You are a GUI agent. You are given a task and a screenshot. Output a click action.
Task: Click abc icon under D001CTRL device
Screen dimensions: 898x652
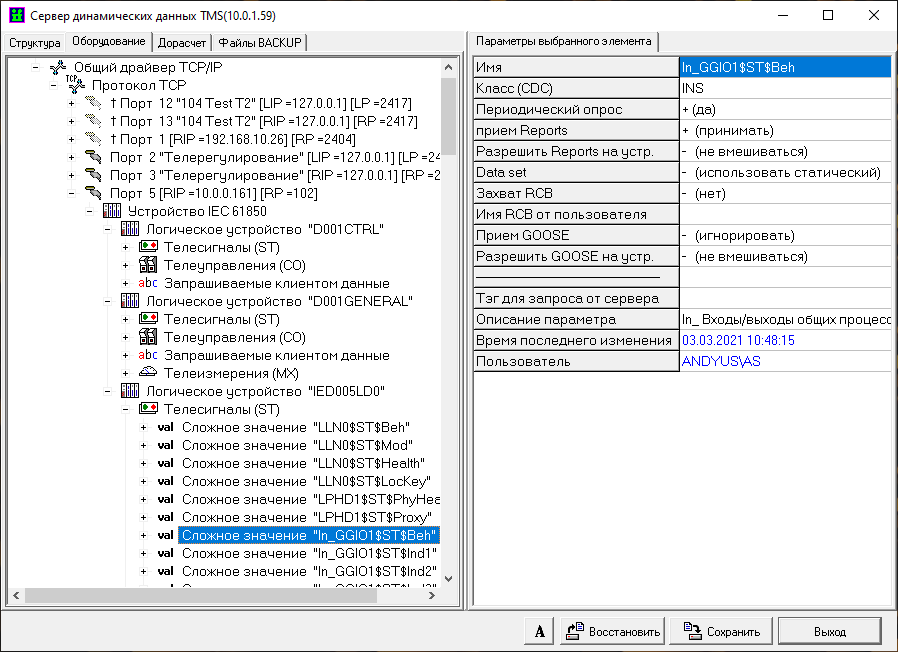(147, 283)
